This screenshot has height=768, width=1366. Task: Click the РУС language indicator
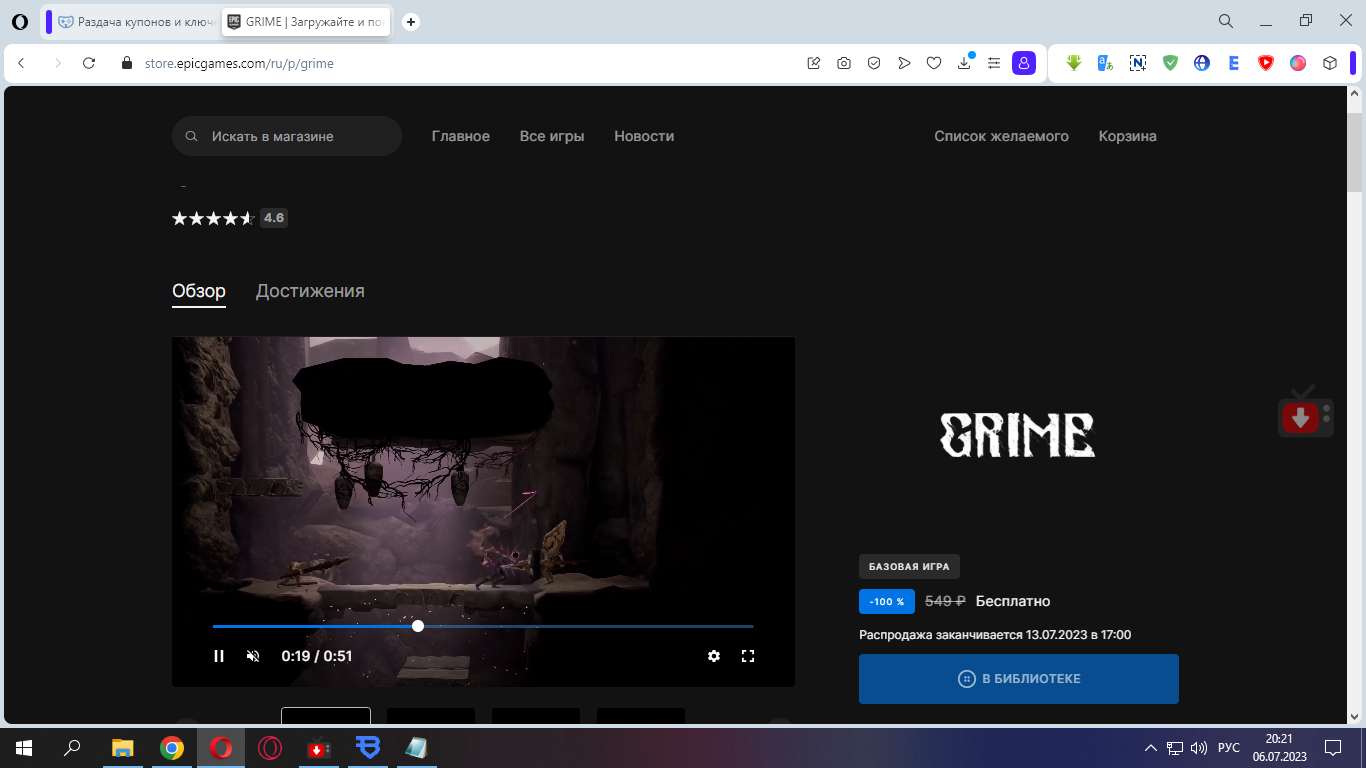pyautogui.click(x=1229, y=748)
